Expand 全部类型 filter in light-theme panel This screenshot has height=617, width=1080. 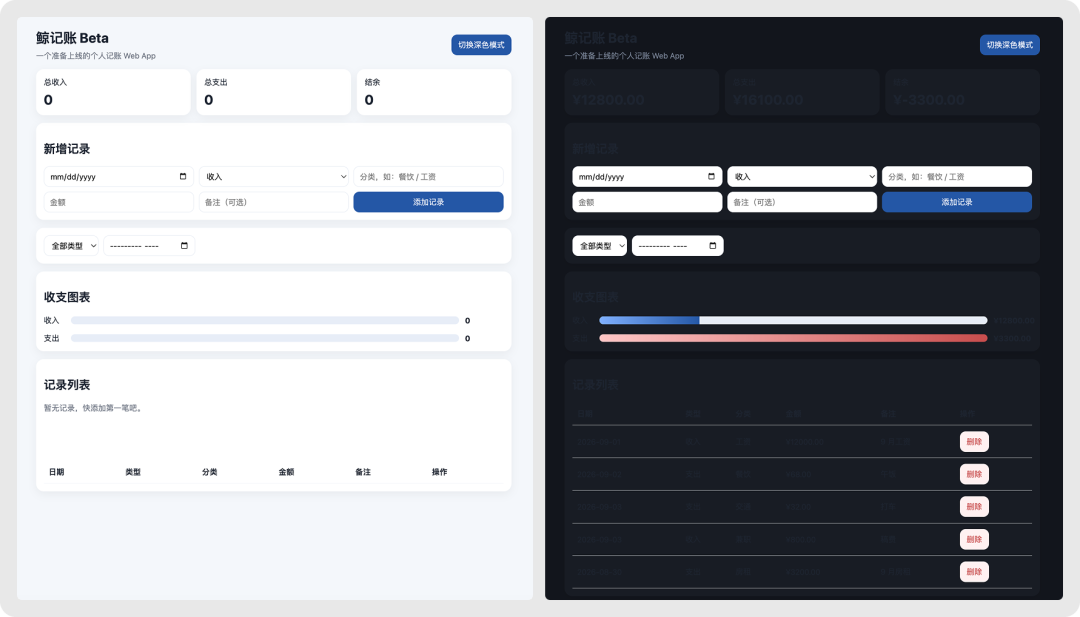click(x=72, y=245)
